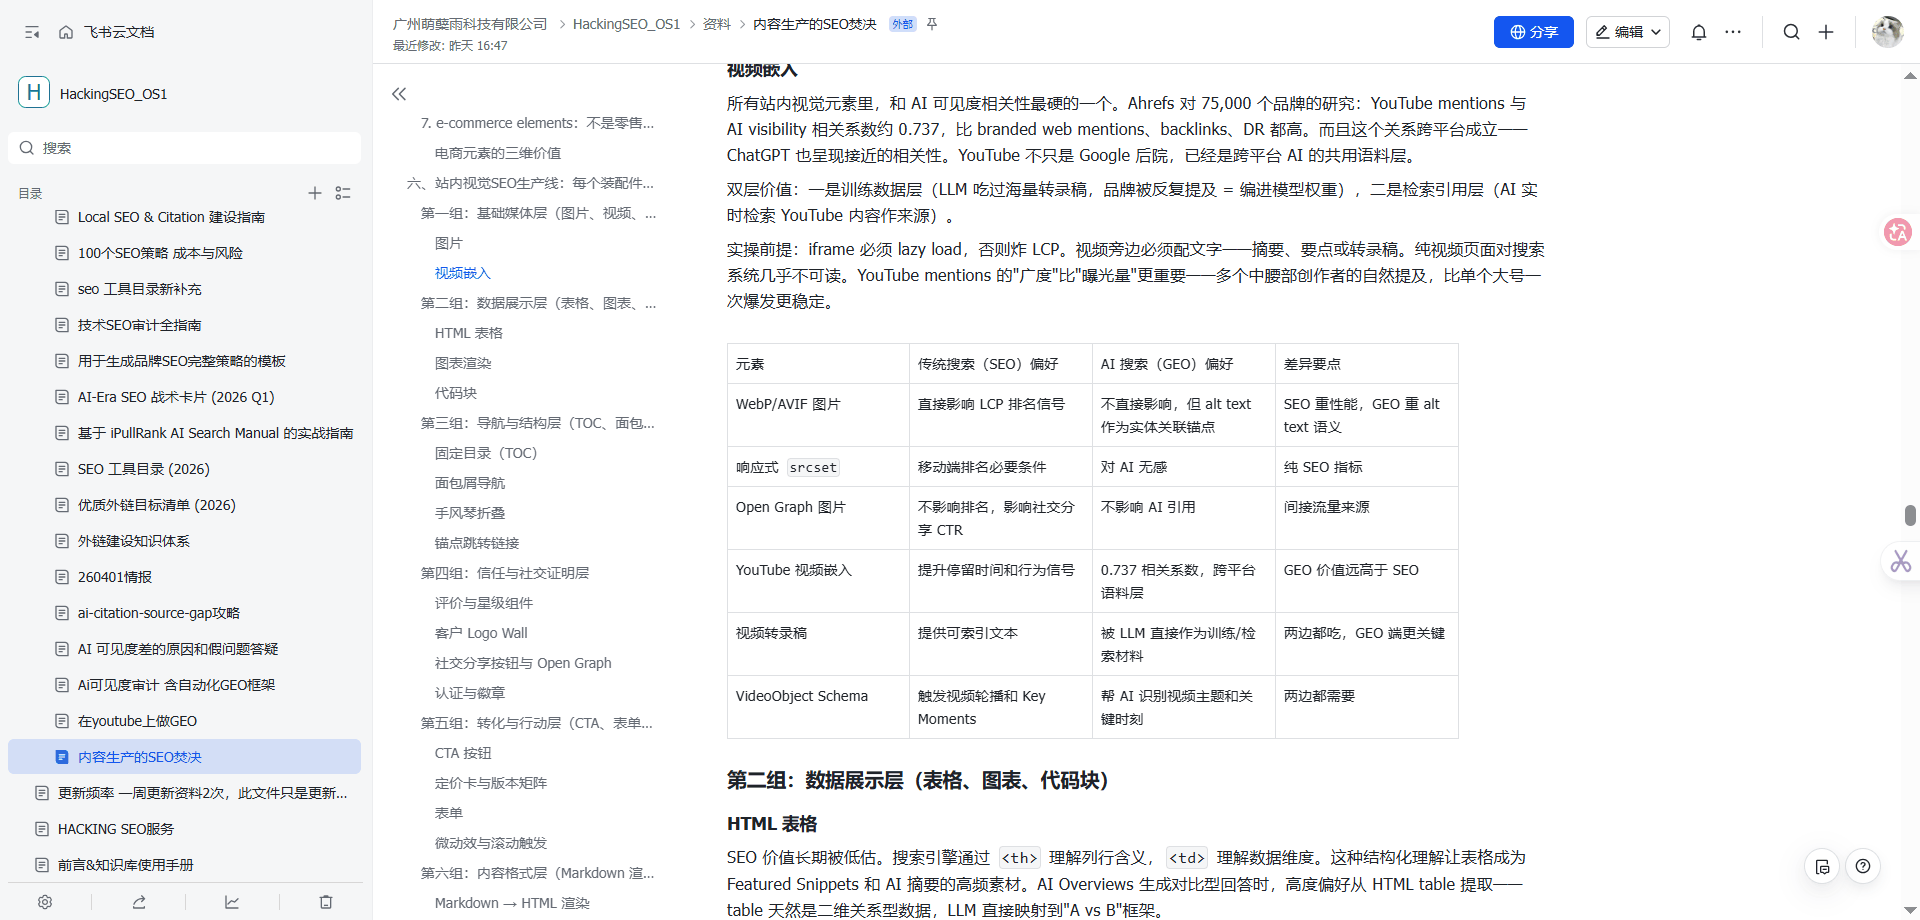The image size is (1920, 920).
Task: Click the 外部 tag badge
Action: click(902, 24)
